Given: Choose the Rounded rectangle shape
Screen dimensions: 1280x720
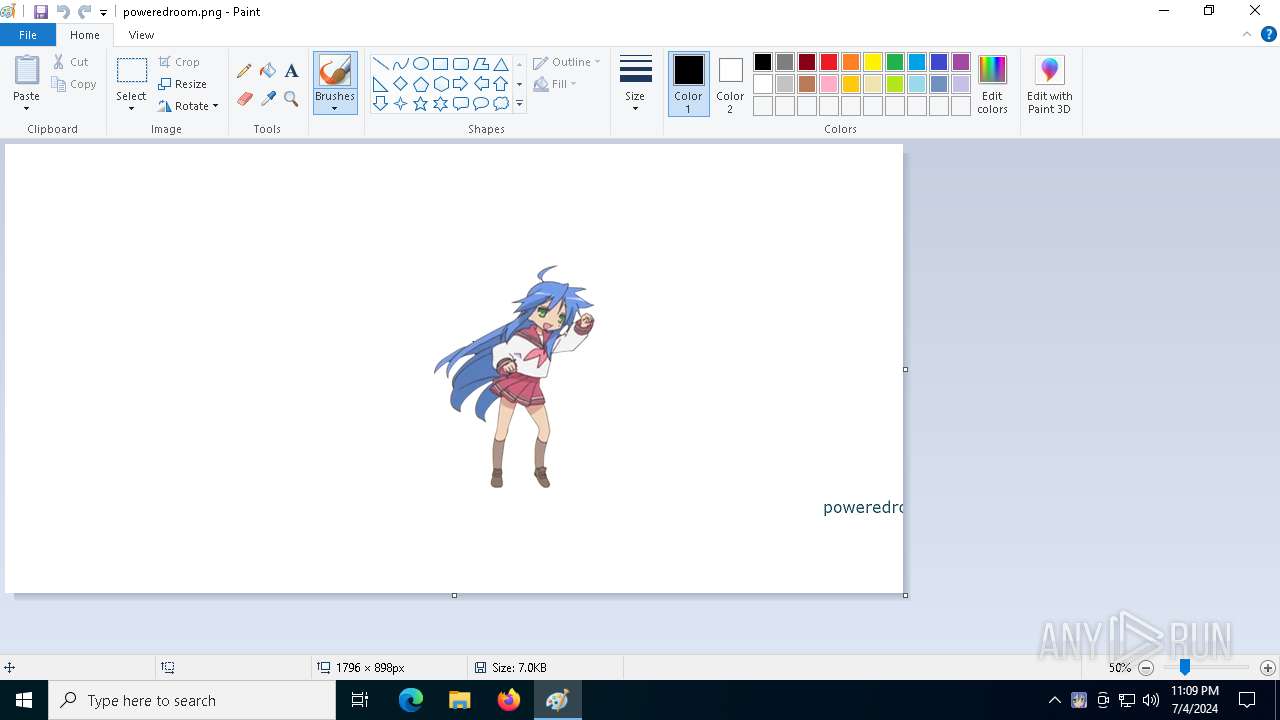Looking at the screenshot, I should tap(460, 64).
